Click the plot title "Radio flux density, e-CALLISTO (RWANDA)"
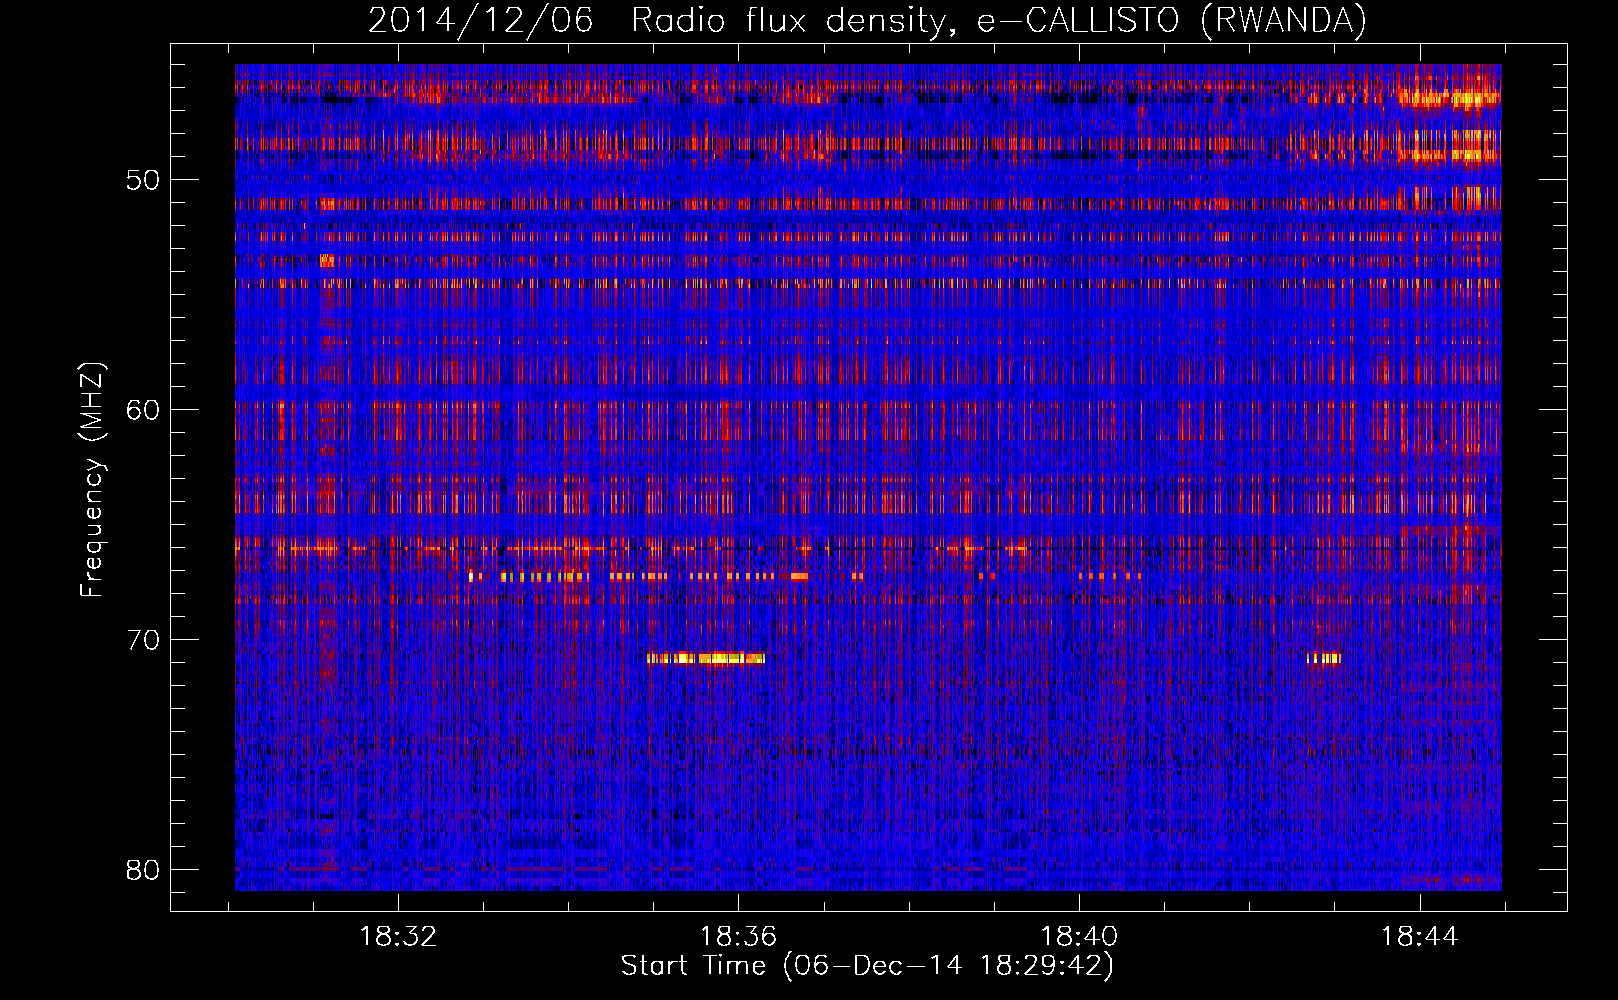Screen dimensions: 1618x1000 (998, 20)
